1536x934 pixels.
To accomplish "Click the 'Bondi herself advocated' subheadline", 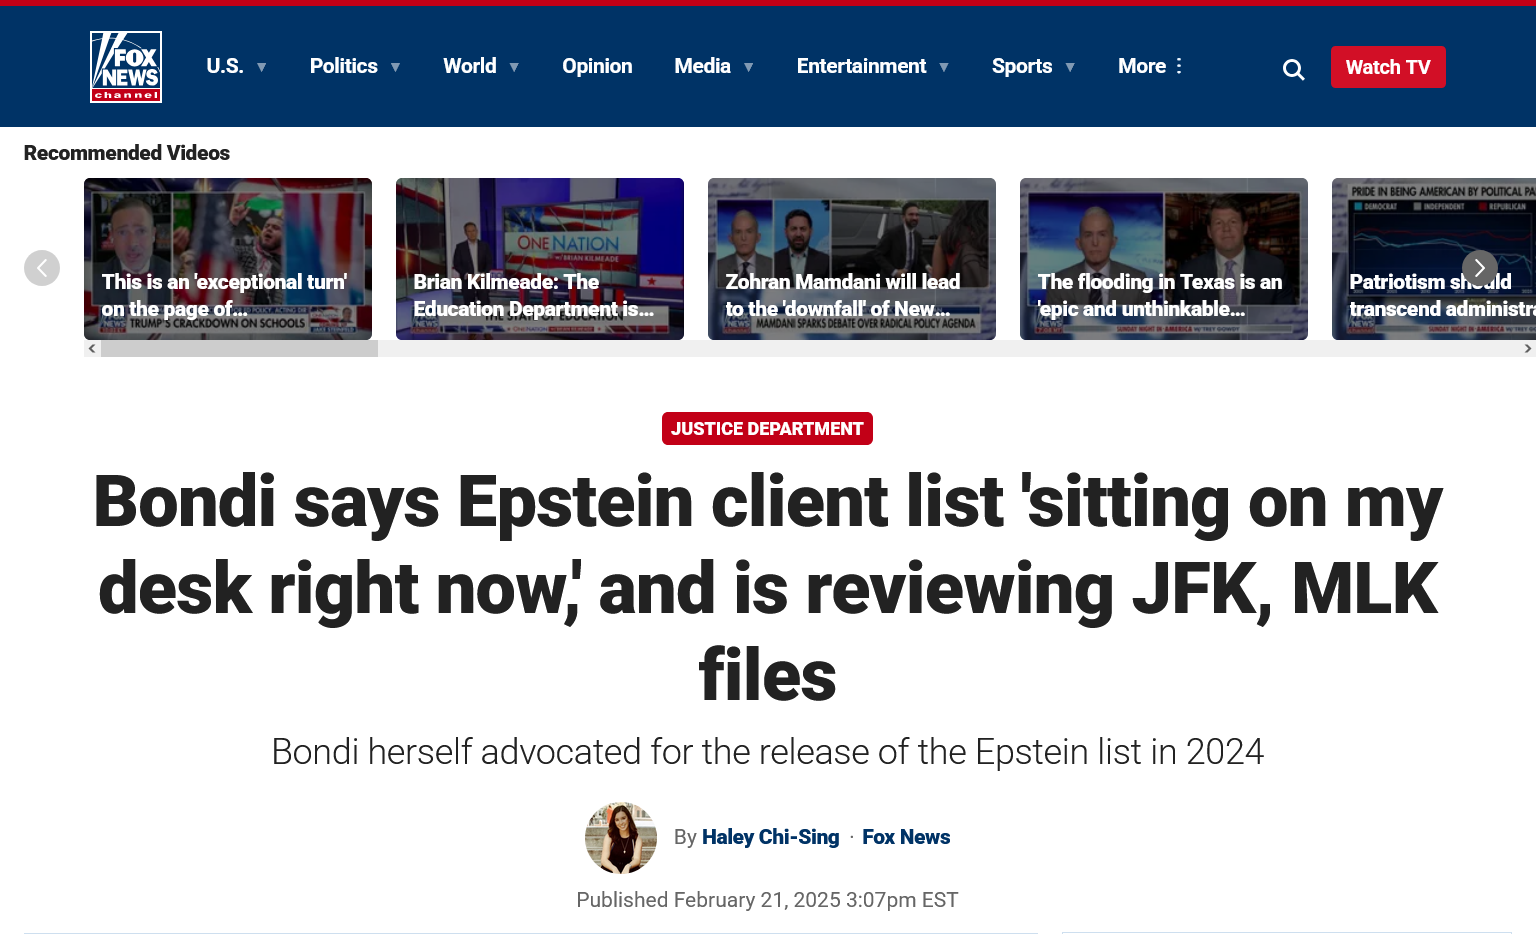I will pyautogui.click(x=768, y=752).
